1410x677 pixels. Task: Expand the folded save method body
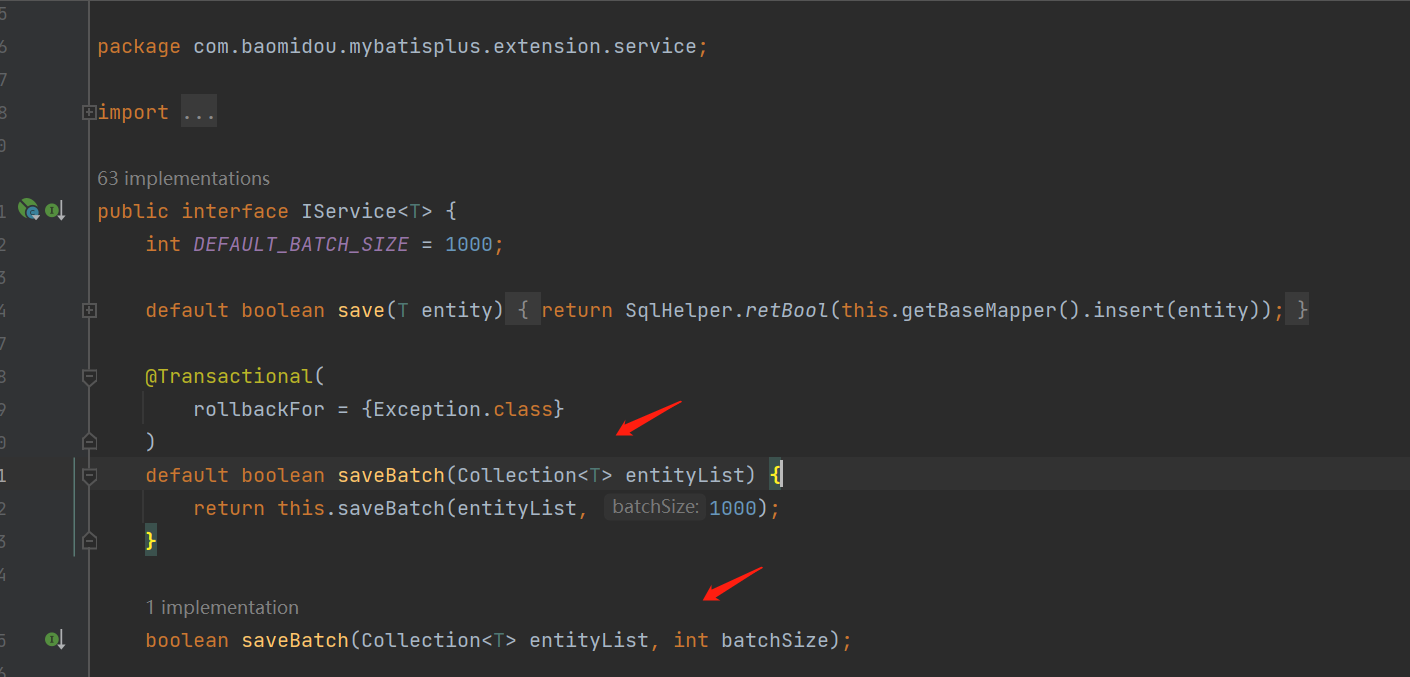click(x=89, y=311)
